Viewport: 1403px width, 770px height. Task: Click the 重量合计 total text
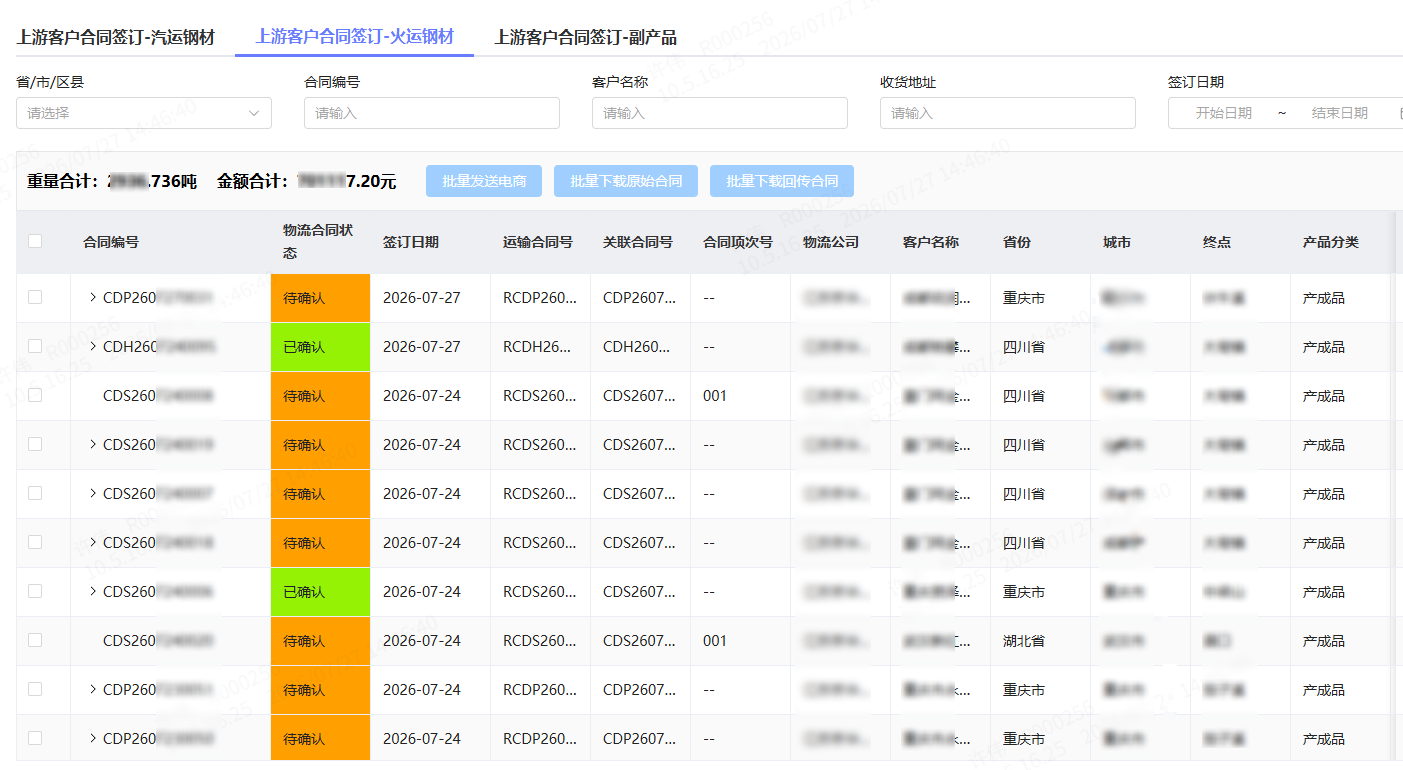coord(112,181)
